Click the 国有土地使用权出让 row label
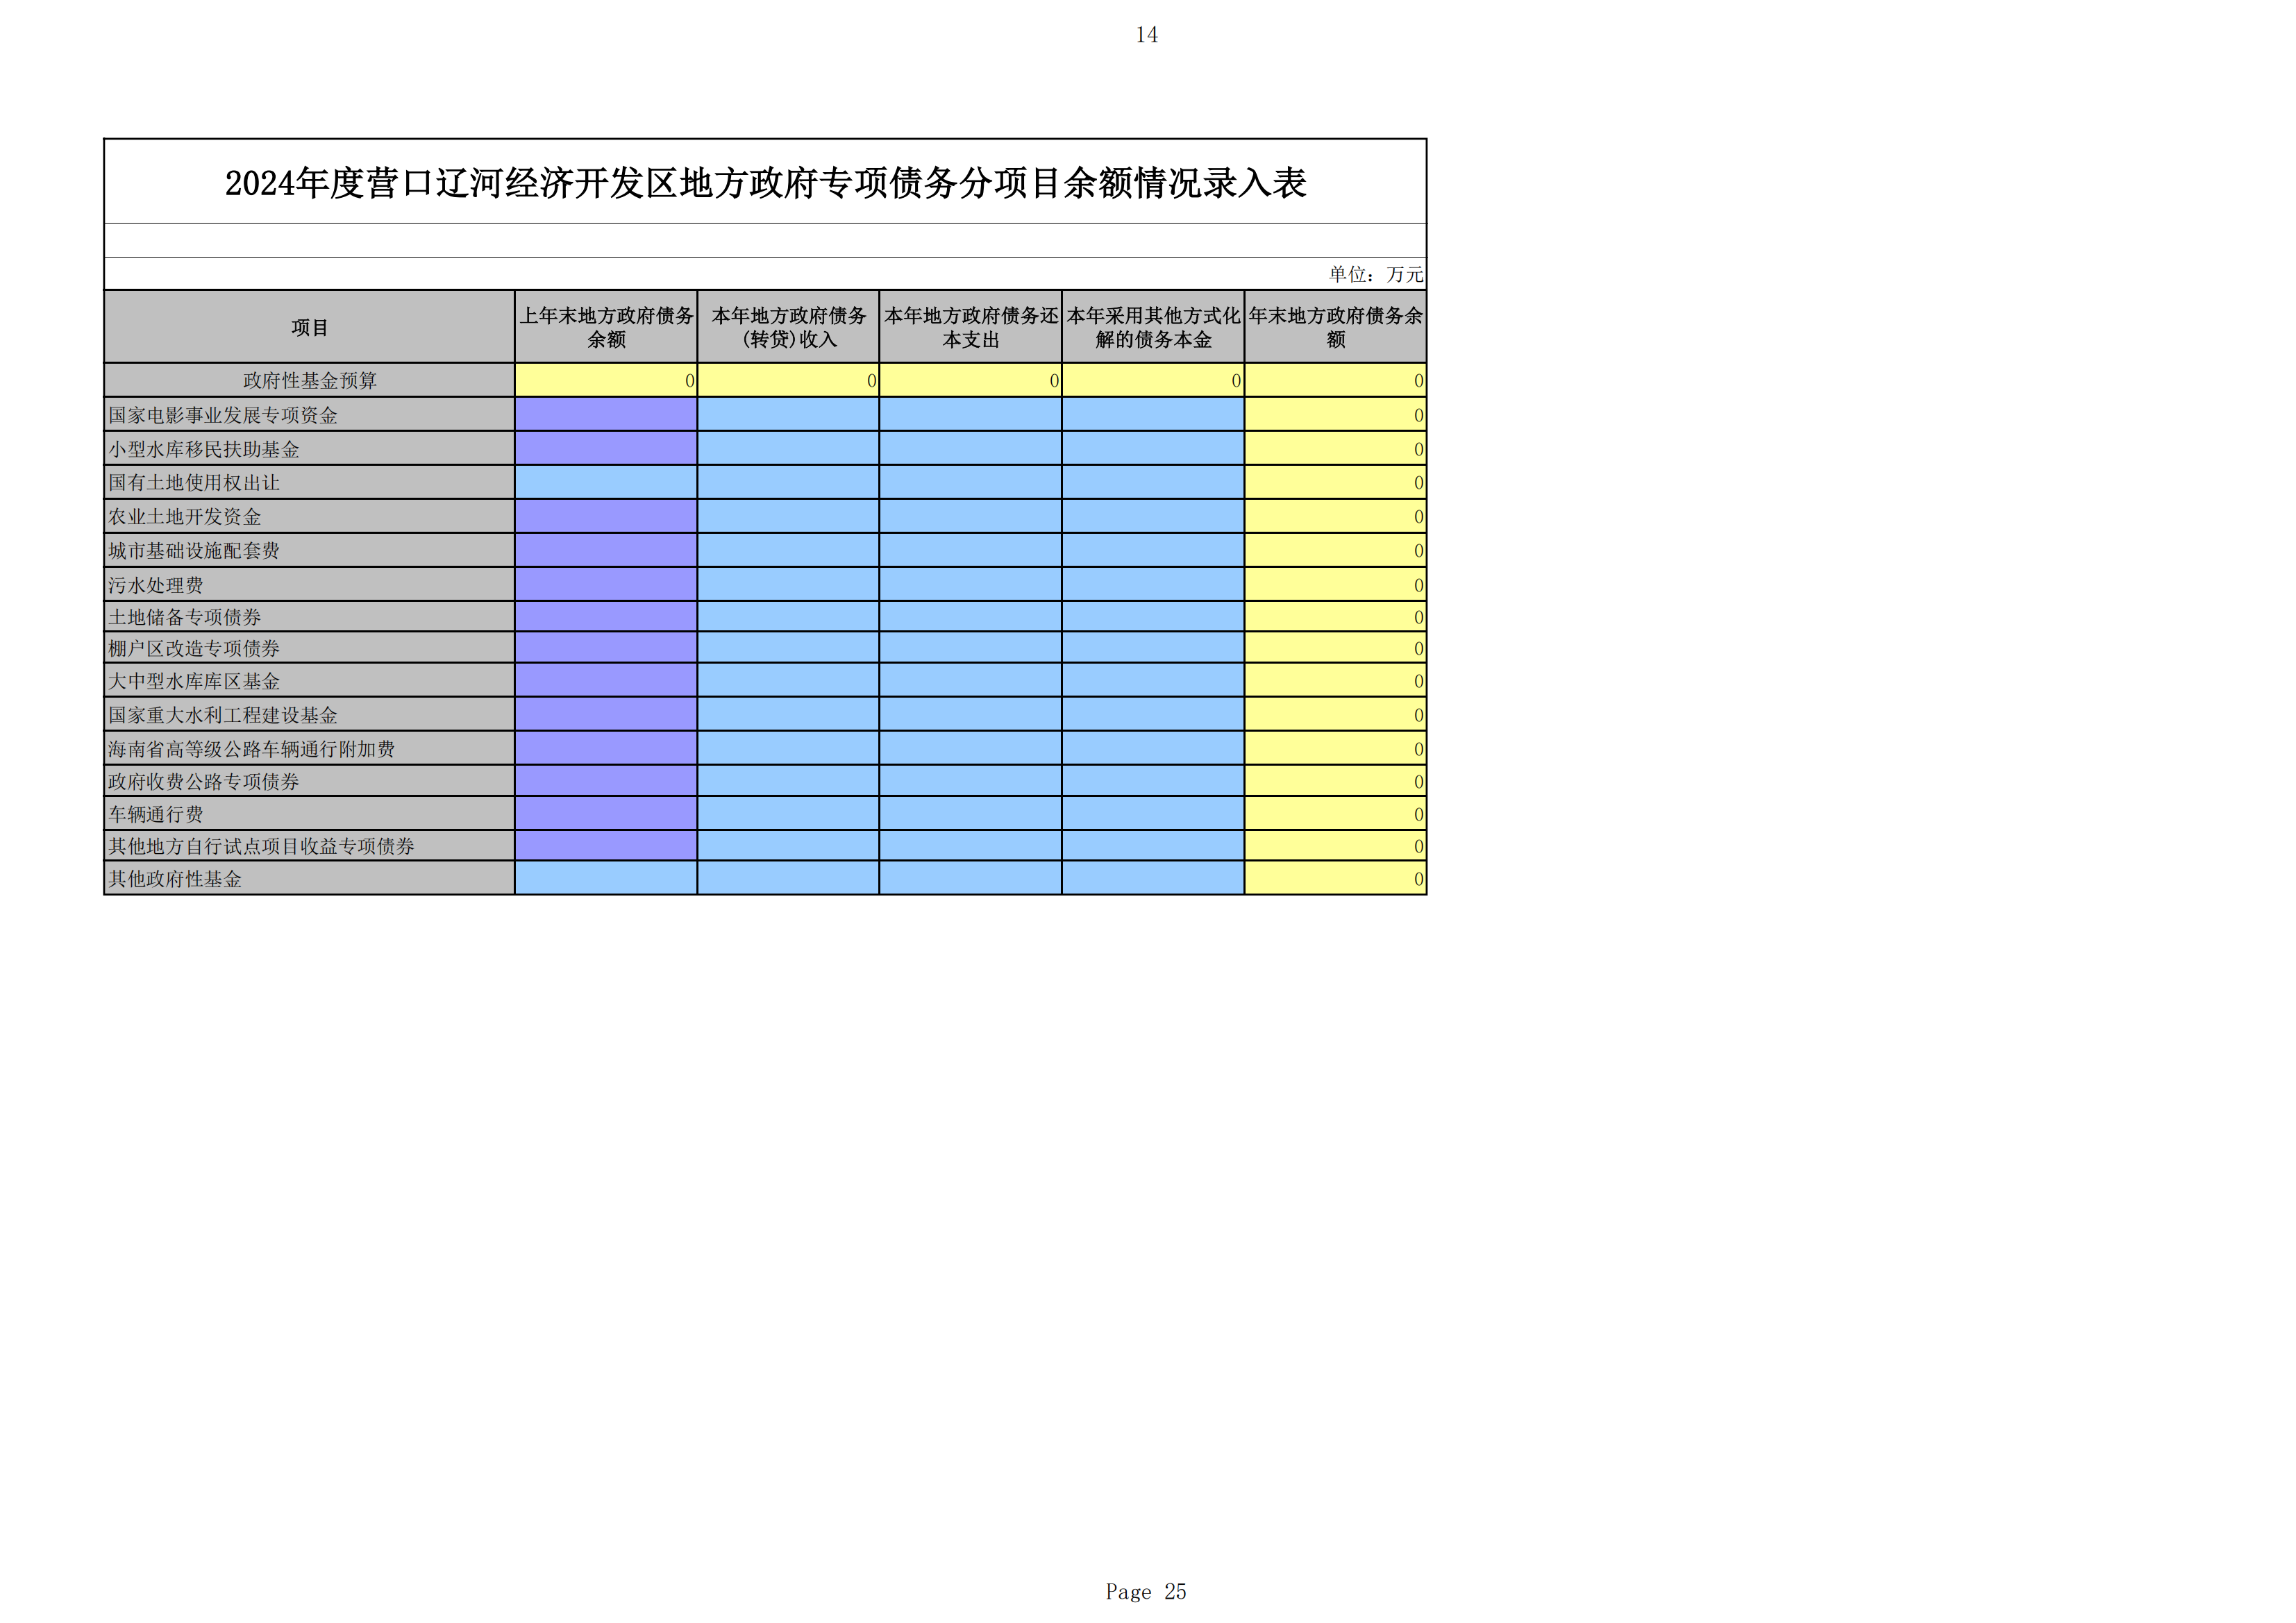 point(310,483)
